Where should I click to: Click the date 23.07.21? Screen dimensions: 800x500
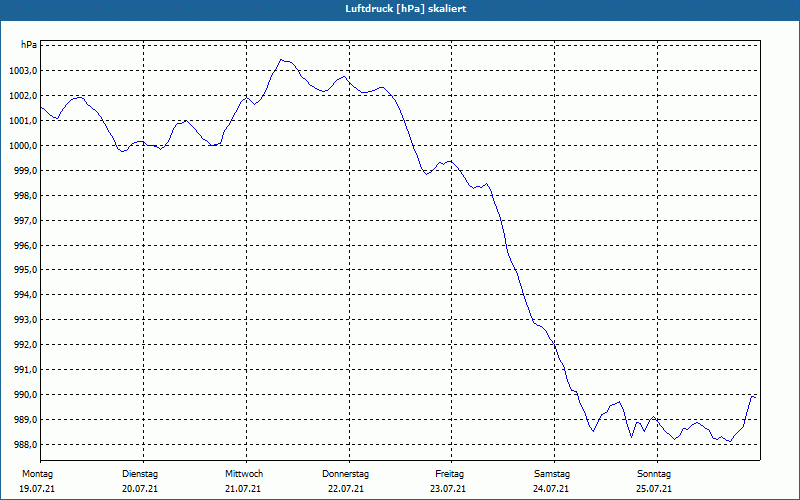pos(447,489)
